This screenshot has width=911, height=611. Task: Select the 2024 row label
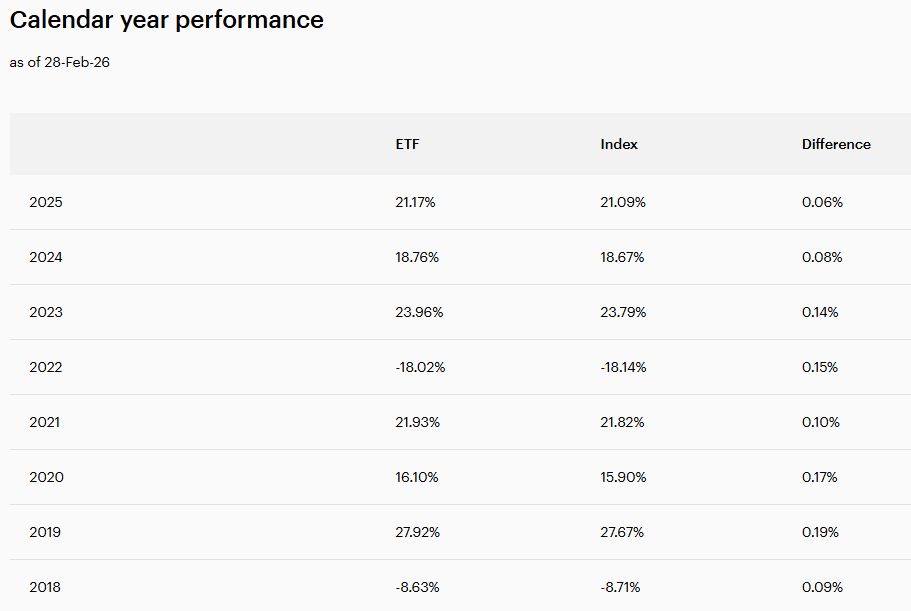click(46, 257)
